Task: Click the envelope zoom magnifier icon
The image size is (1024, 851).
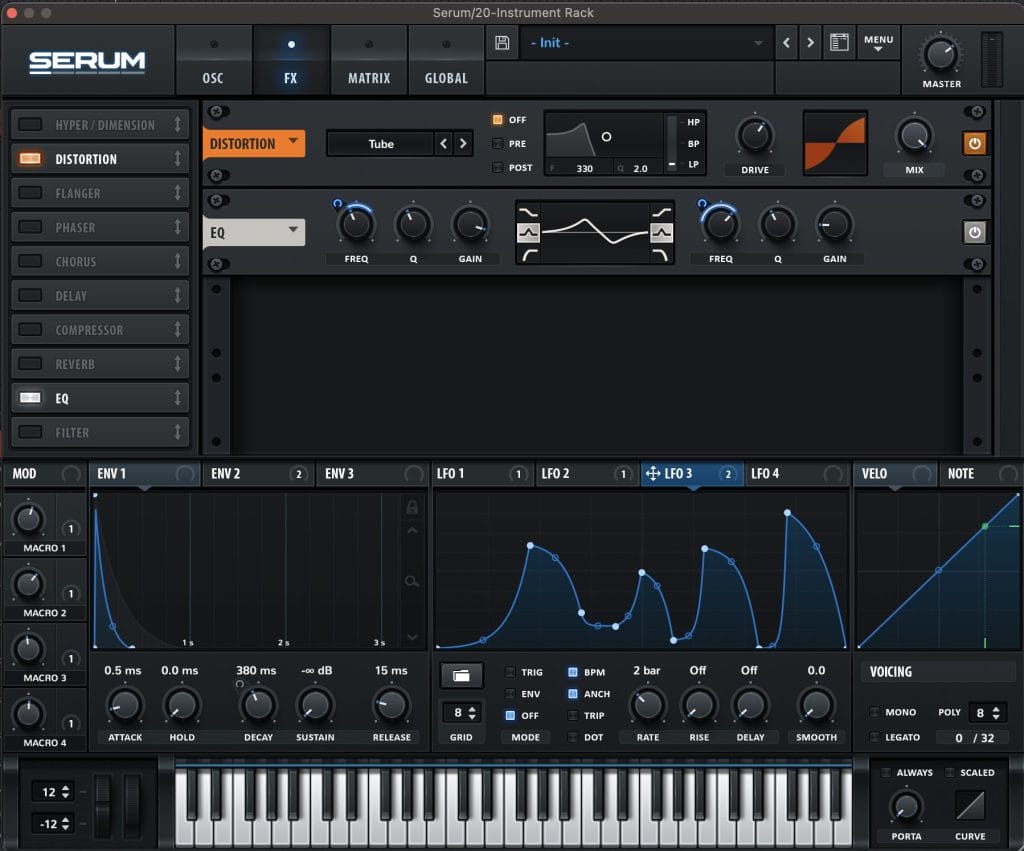Action: [x=411, y=581]
